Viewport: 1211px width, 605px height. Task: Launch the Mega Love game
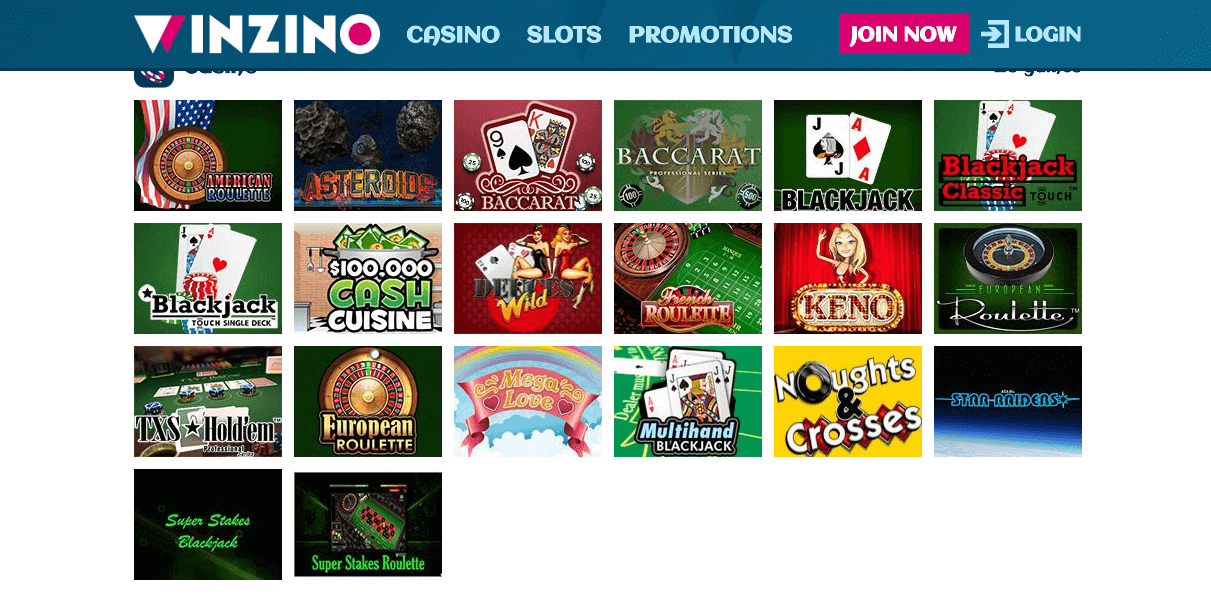pyautogui.click(x=528, y=401)
